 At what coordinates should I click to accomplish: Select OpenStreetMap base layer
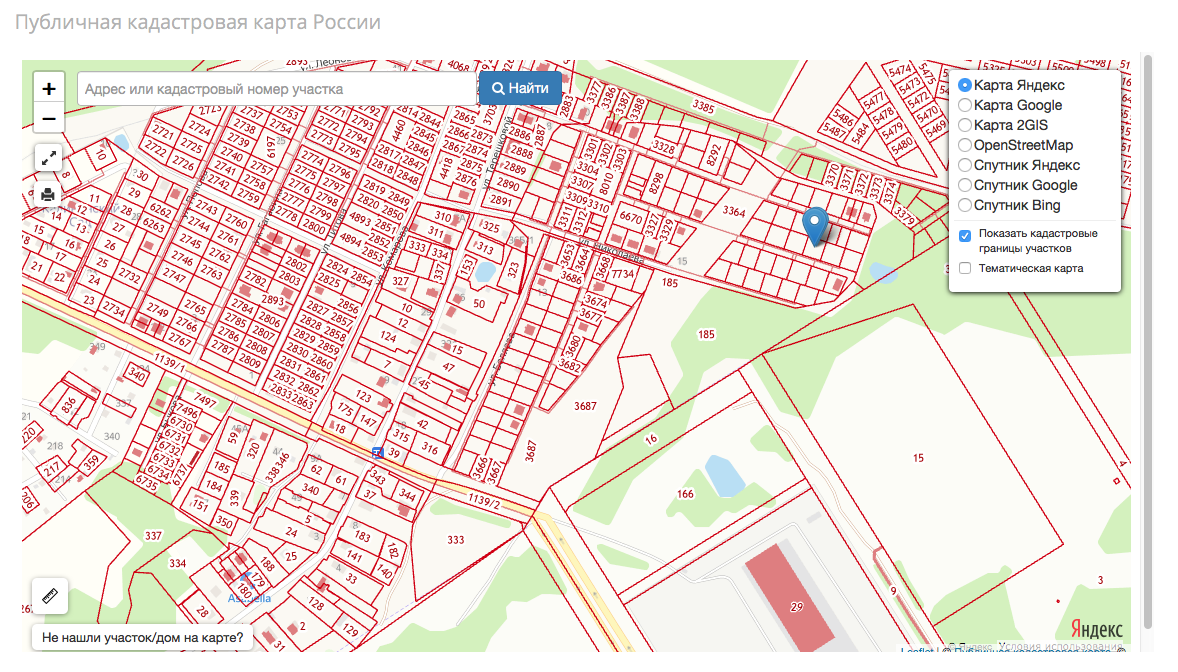(x=965, y=145)
